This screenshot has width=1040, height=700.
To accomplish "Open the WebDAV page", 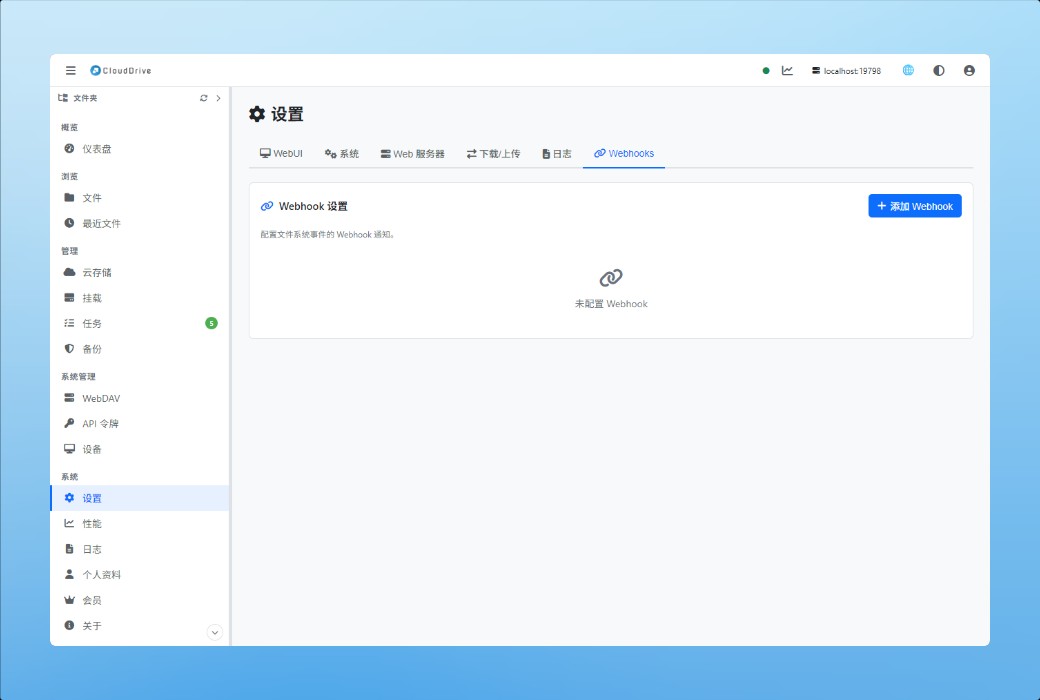I will pos(139,398).
